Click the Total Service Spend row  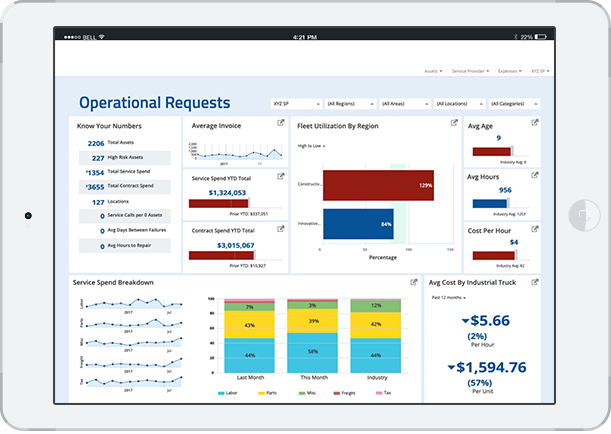125,172
